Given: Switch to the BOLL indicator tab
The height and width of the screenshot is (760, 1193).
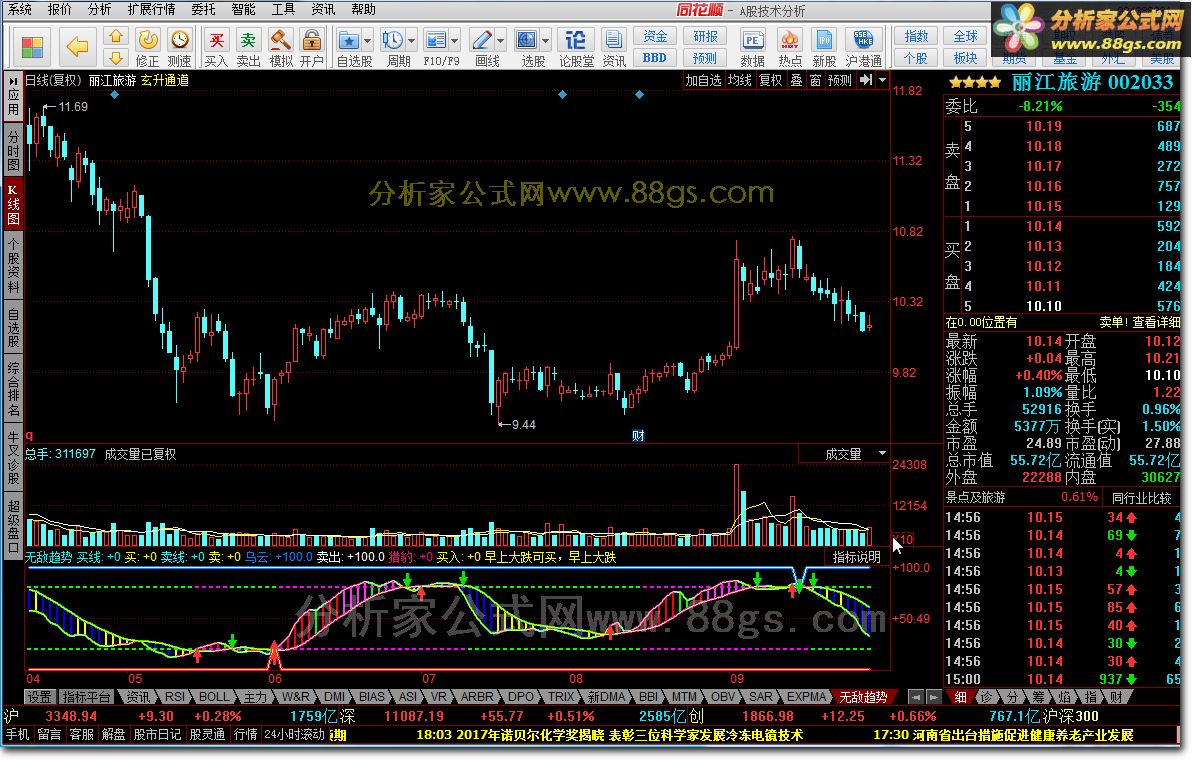Looking at the screenshot, I should (214, 697).
